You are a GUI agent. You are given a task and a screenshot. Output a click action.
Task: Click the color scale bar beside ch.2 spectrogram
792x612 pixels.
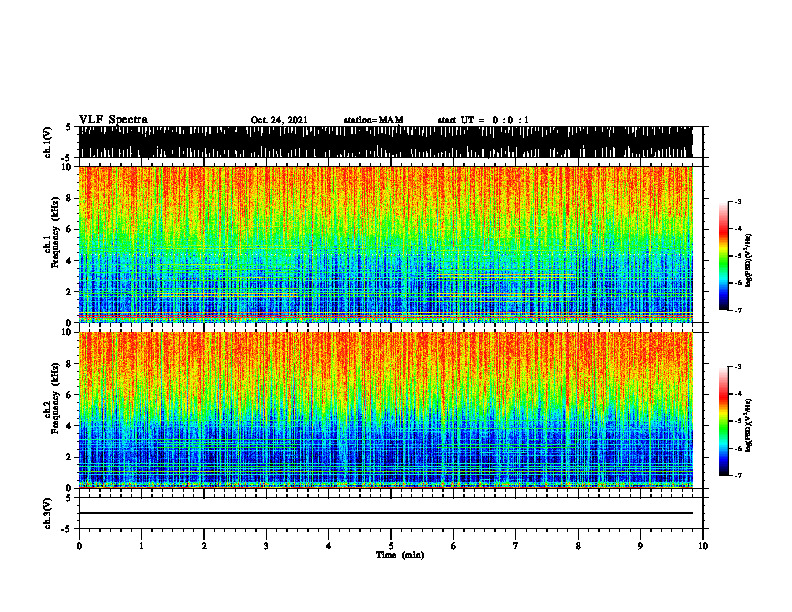723,421
